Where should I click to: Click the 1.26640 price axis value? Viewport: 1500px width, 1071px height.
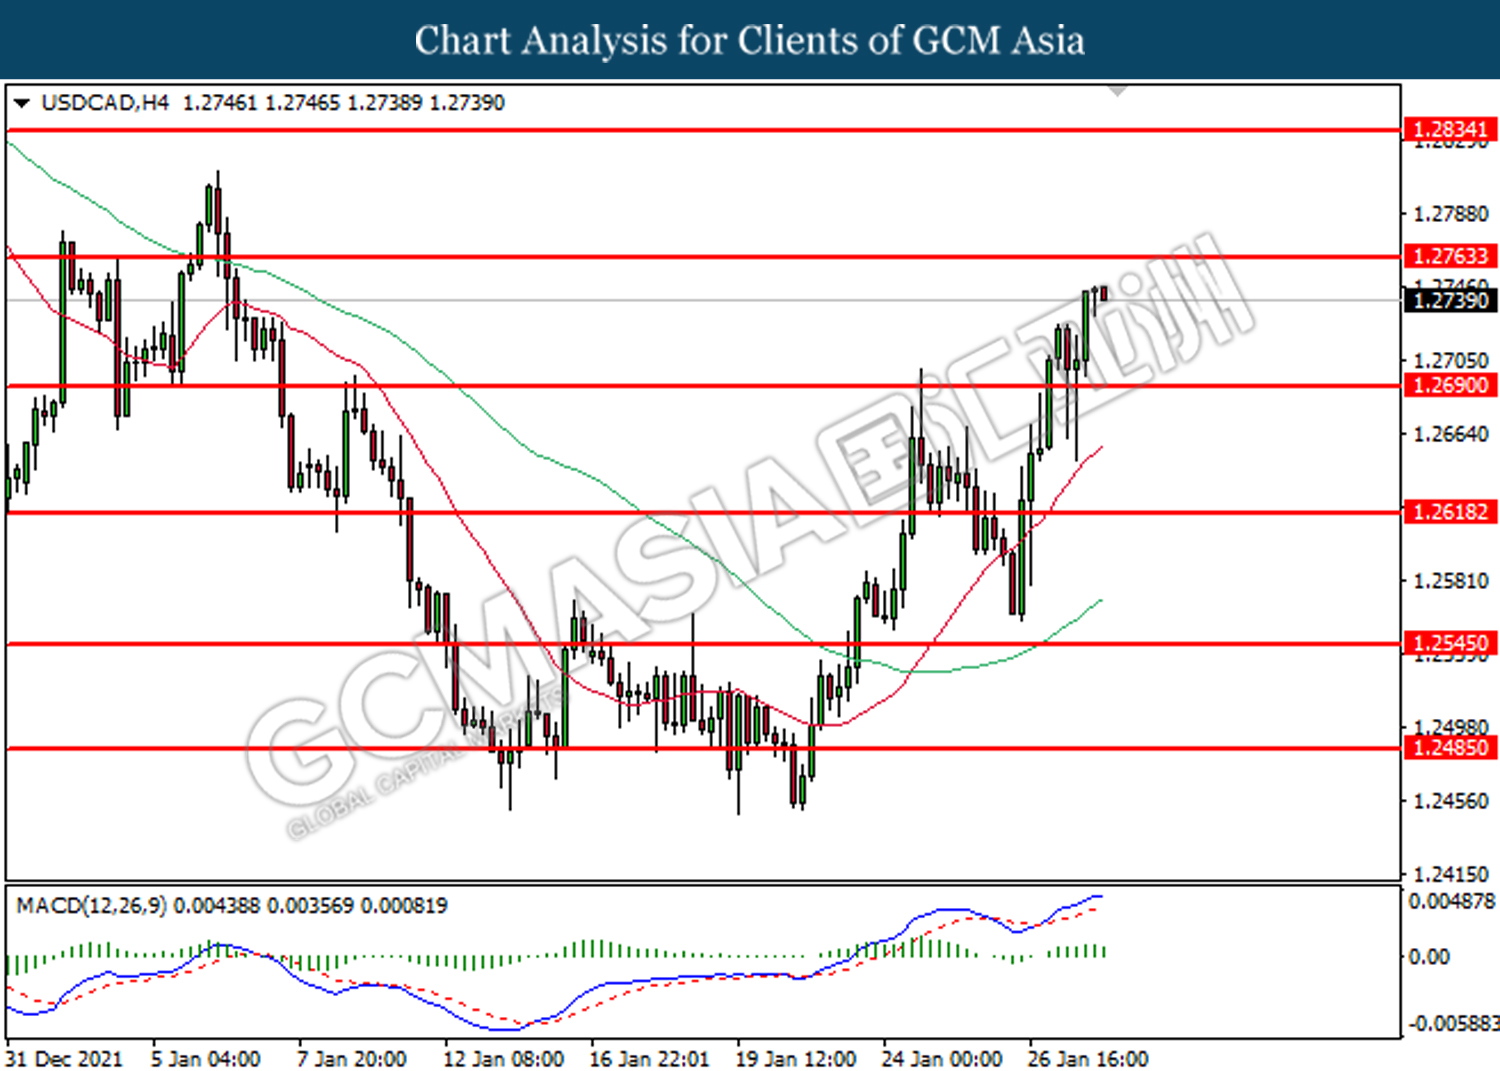pyautogui.click(x=1450, y=434)
